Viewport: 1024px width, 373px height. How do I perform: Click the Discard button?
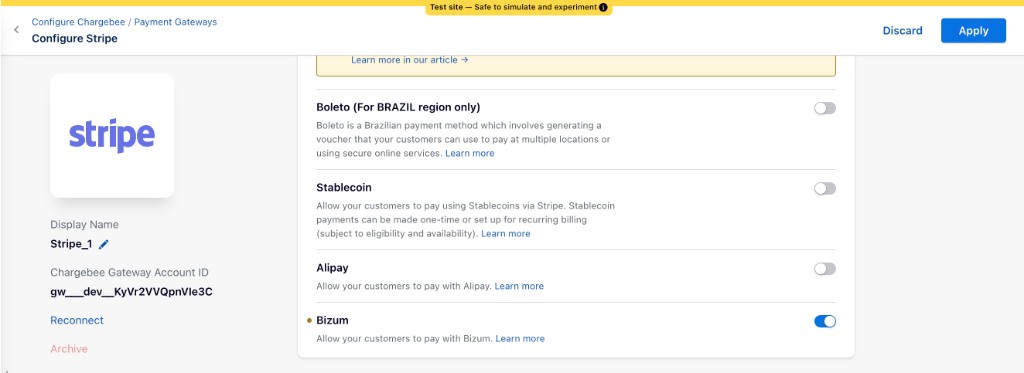pyautogui.click(x=903, y=31)
